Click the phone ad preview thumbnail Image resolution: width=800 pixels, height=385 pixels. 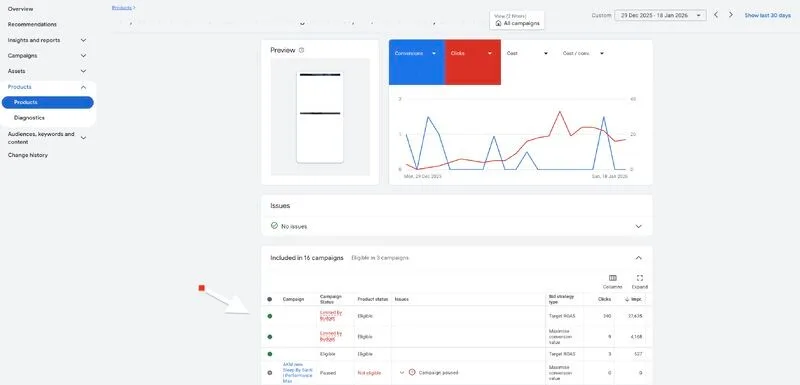pos(320,117)
